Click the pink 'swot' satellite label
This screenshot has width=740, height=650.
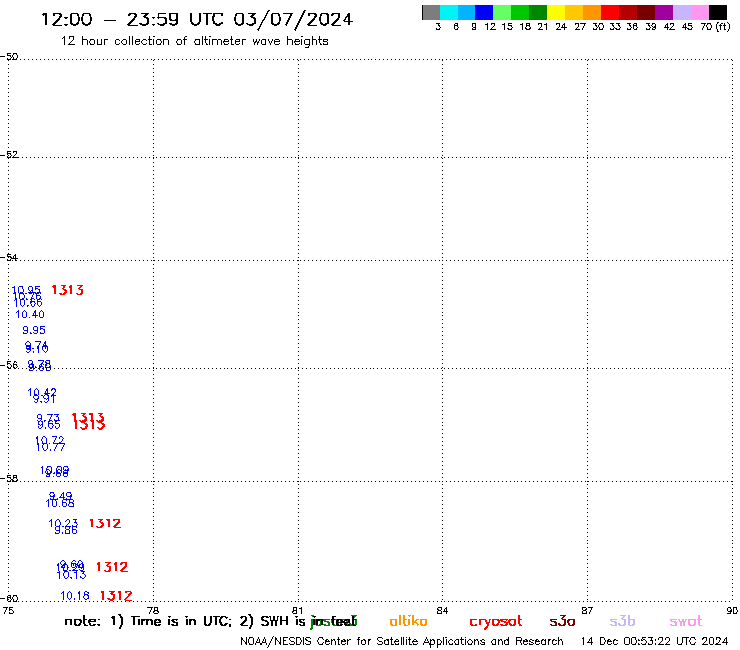point(686,621)
